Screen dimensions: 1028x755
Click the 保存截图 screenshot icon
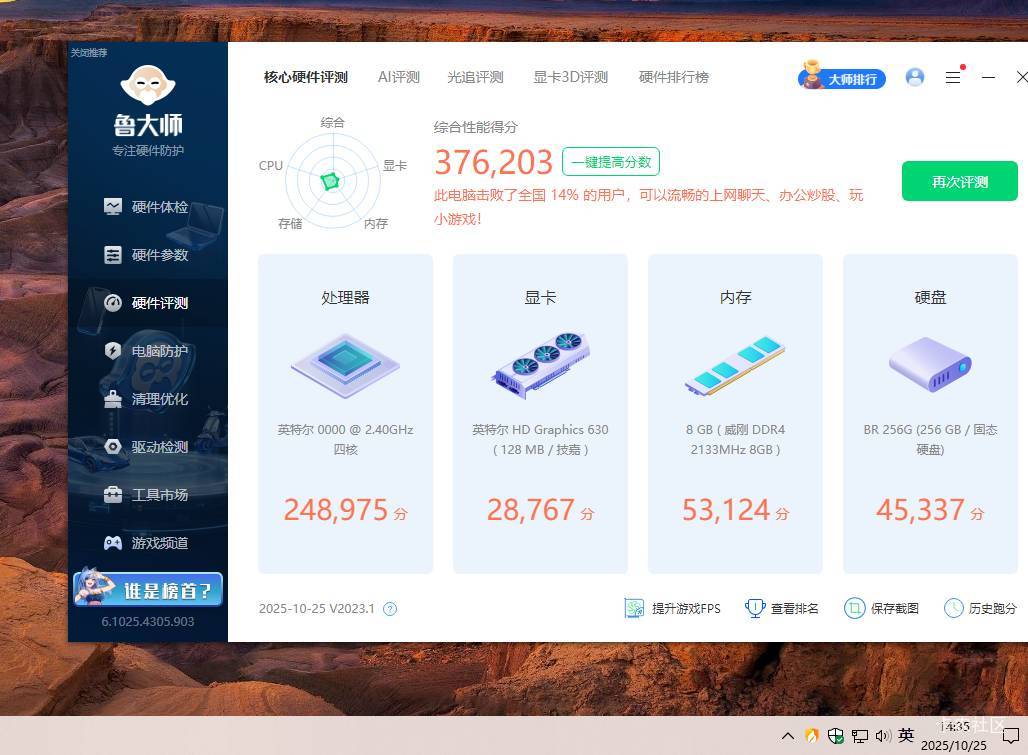pyautogui.click(x=881, y=608)
